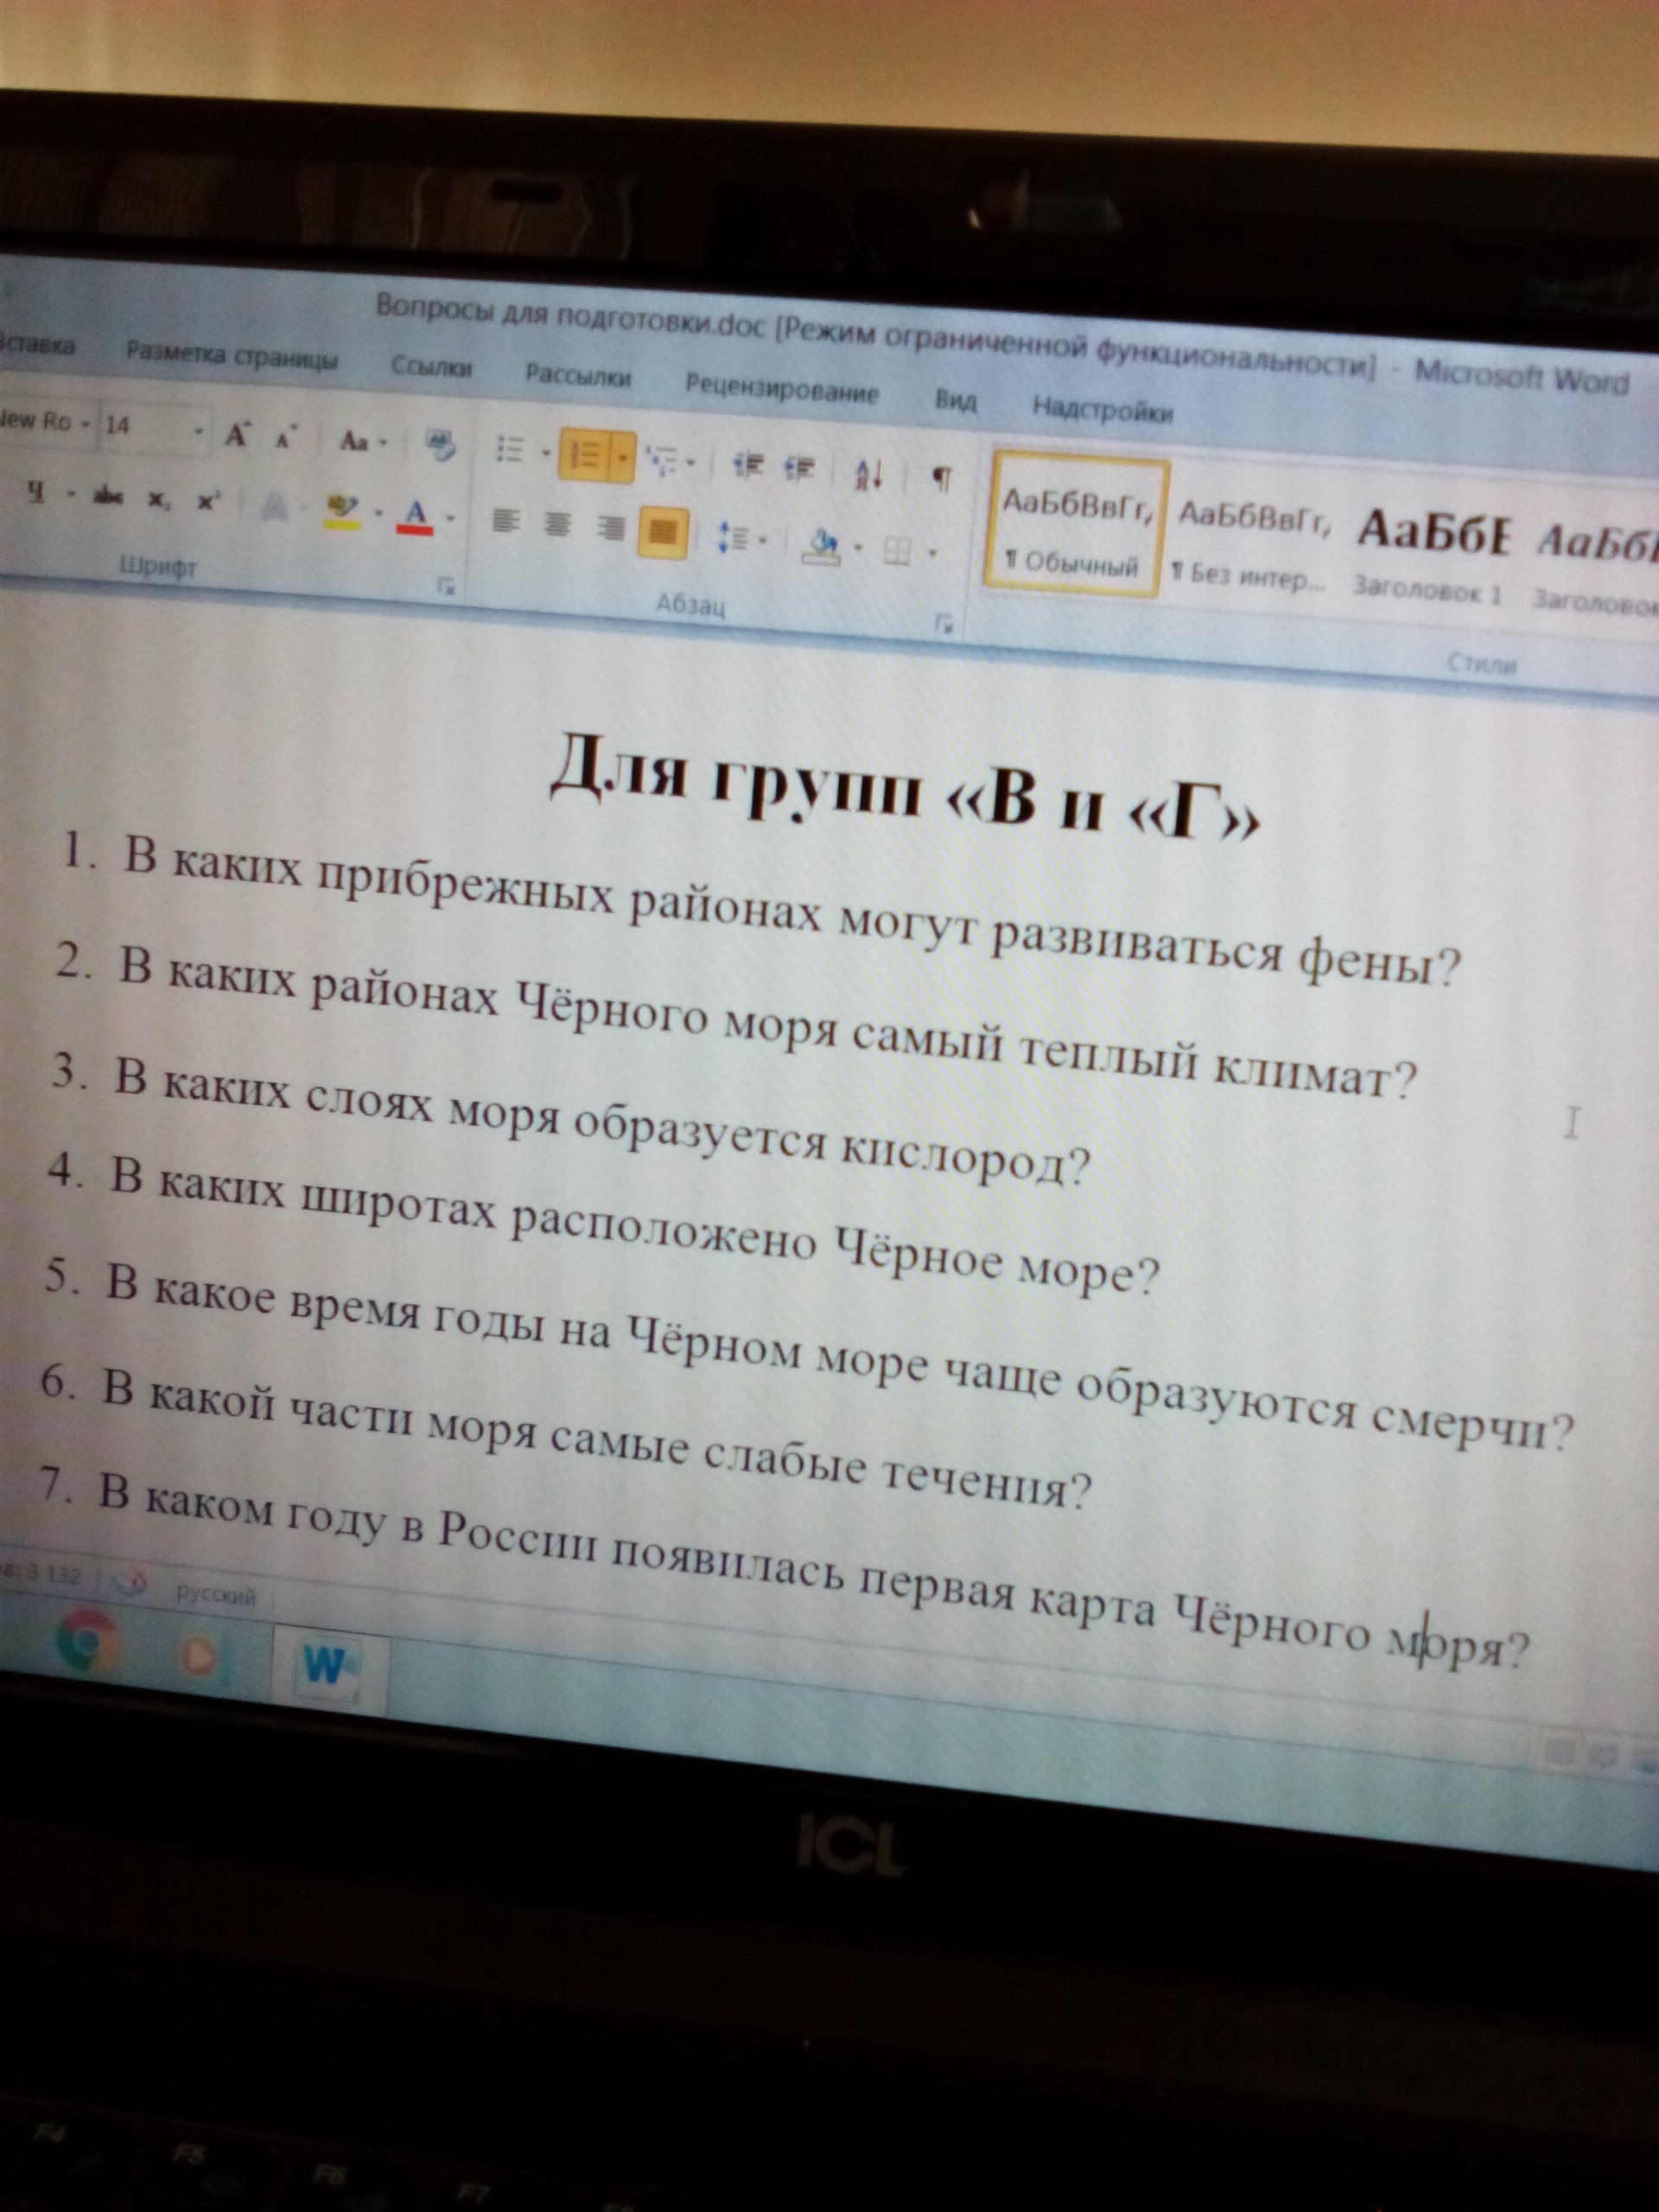Open the text effects icon
1659x2212 pixels.
[x=272, y=508]
